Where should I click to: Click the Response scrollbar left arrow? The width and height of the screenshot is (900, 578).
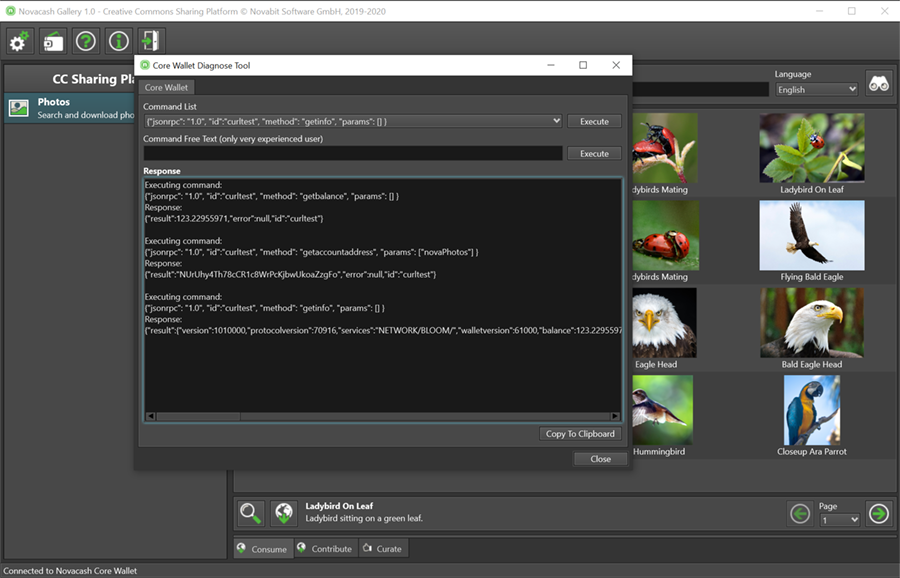151,416
